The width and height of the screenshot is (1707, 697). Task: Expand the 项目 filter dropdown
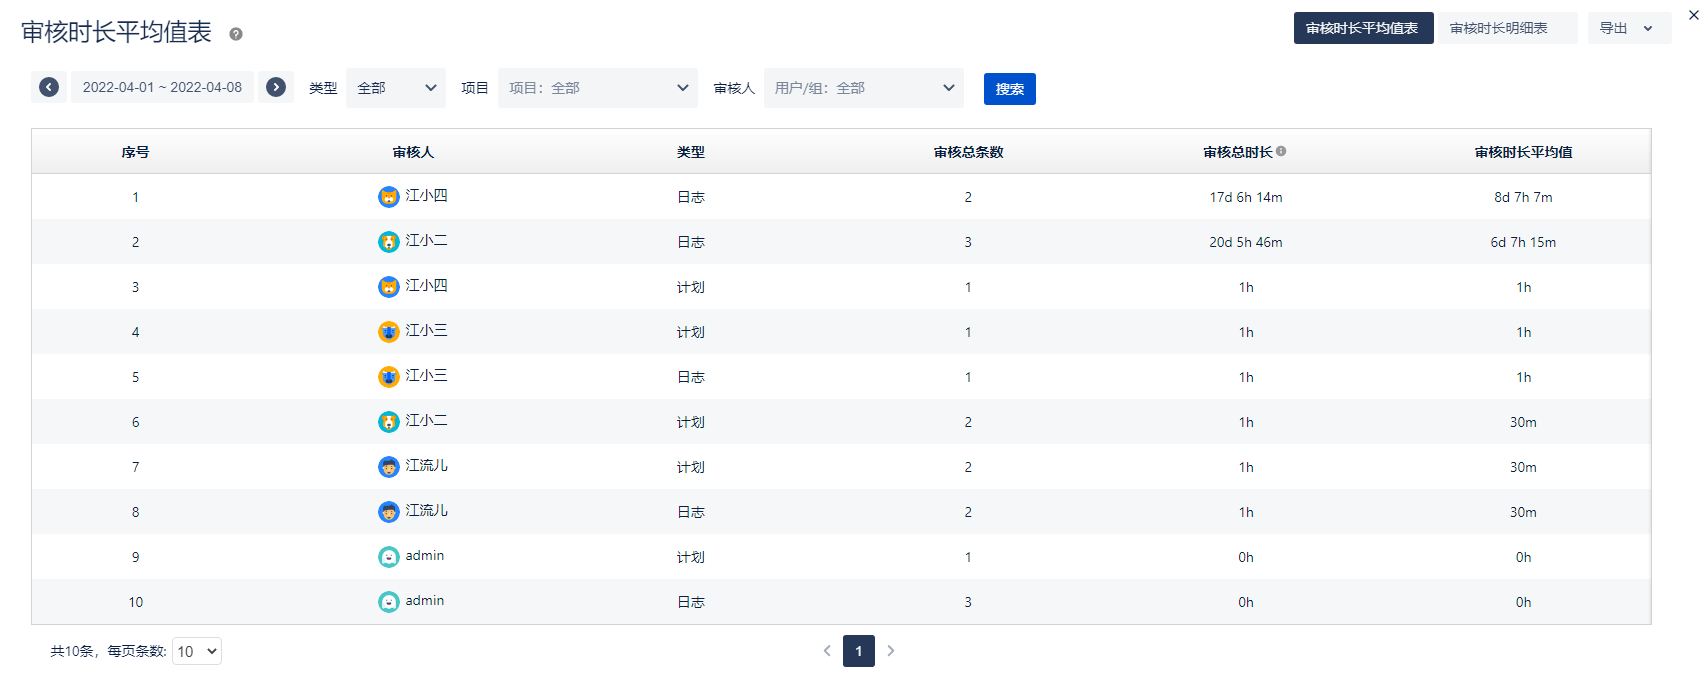tap(598, 88)
